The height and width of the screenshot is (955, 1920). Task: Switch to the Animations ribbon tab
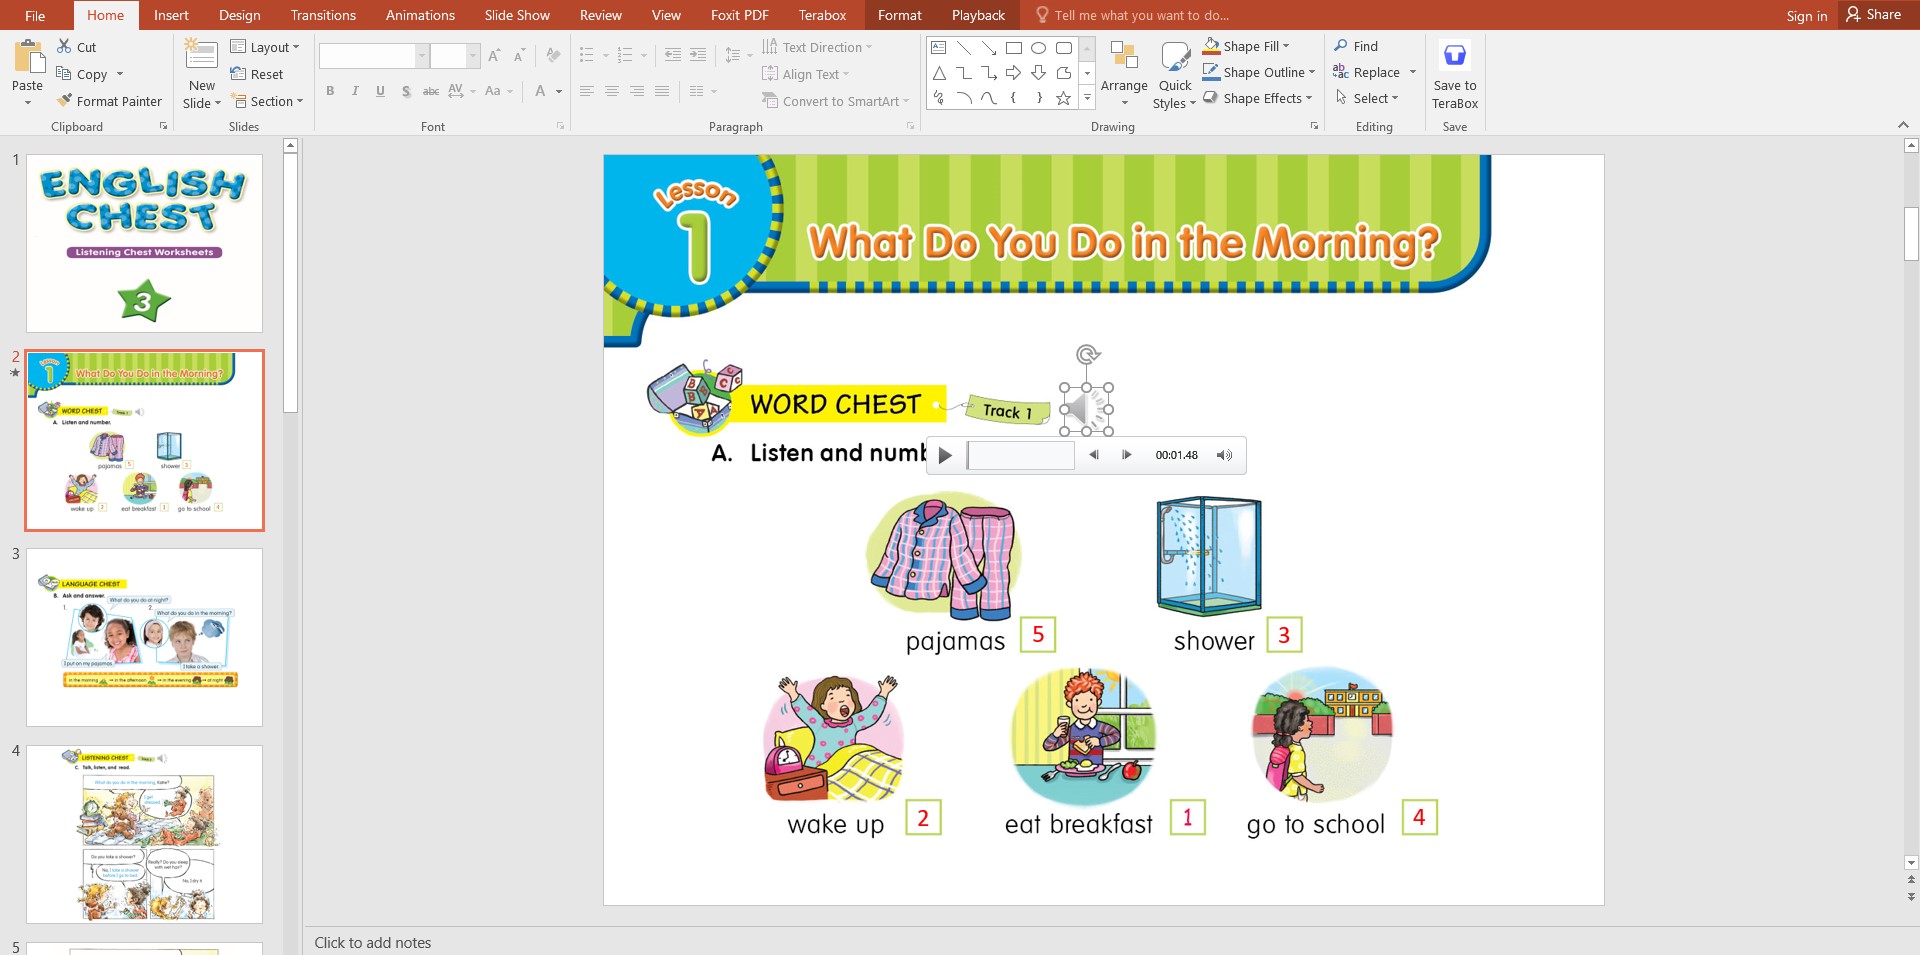coord(420,15)
